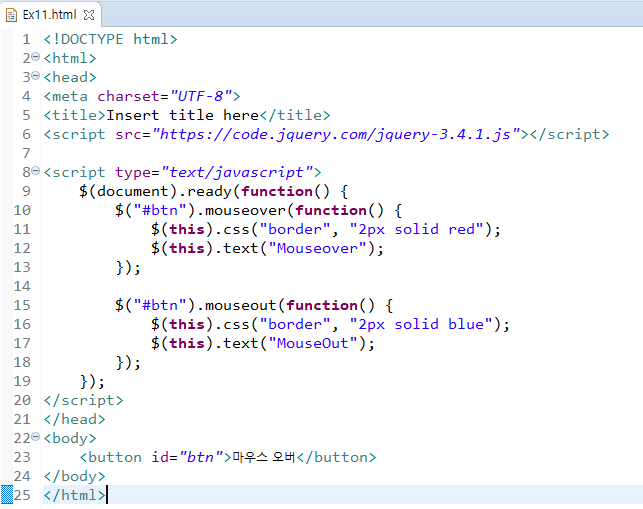This screenshot has width=643, height=509.
Task: Click the "text/javascript" type value
Action: pos(237,172)
